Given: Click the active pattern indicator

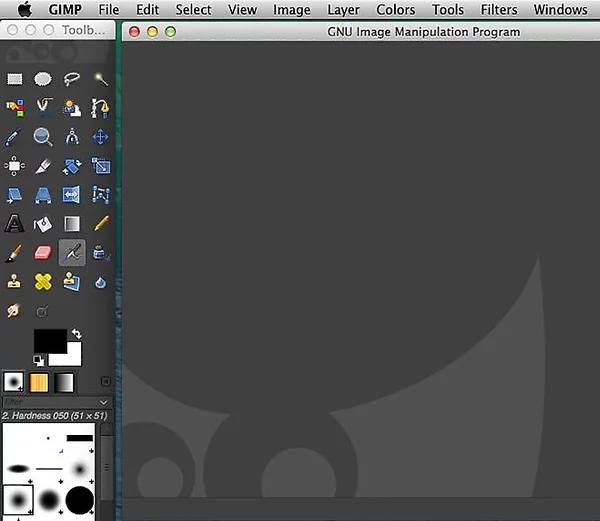Looking at the screenshot, I should [39, 382].
